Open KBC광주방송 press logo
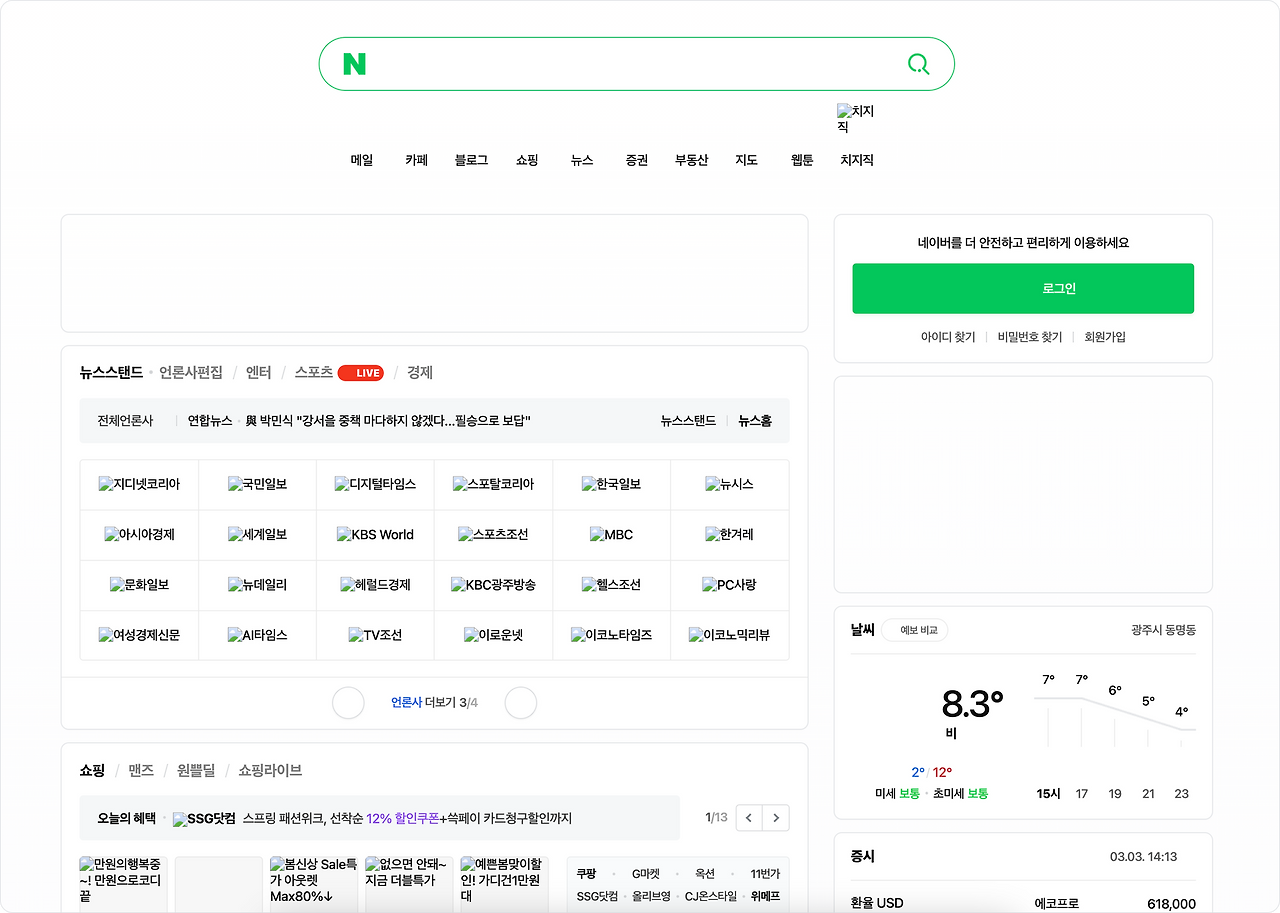 click(x=493, y=585)
